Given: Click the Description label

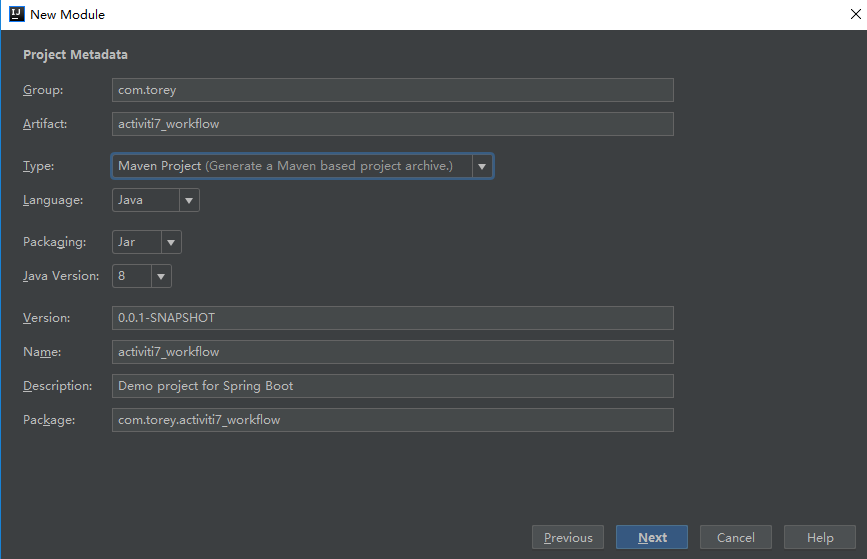Looking at the screenshot, I should (58, 386).
